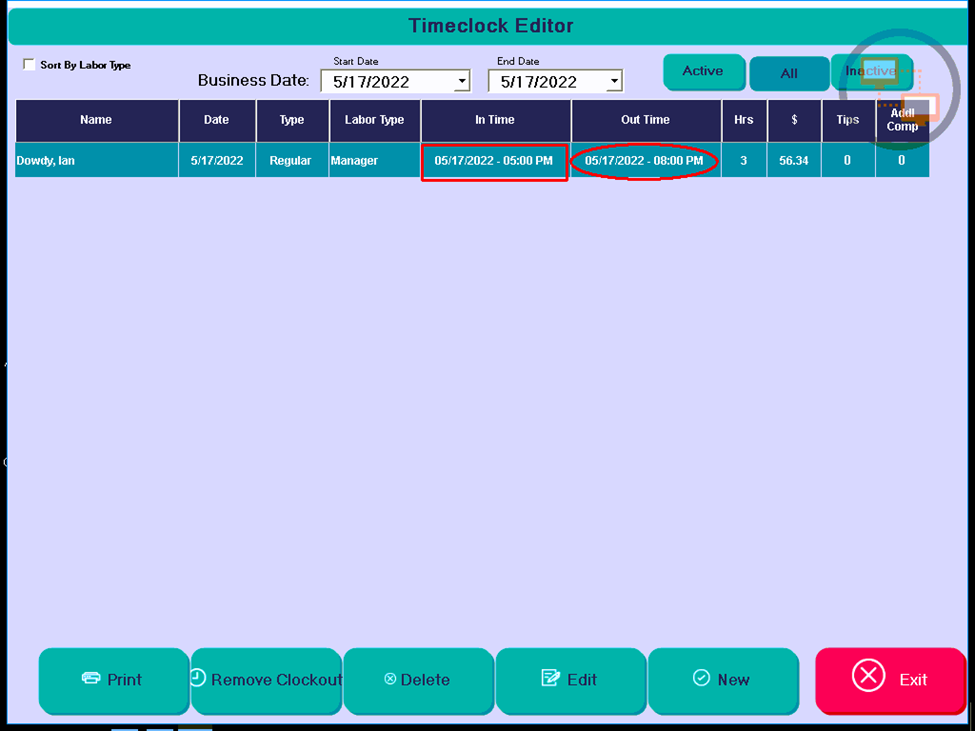The height and width of the screenshot is (731, 975).
Task: Click the $ column header
Action: pos(794,121)
